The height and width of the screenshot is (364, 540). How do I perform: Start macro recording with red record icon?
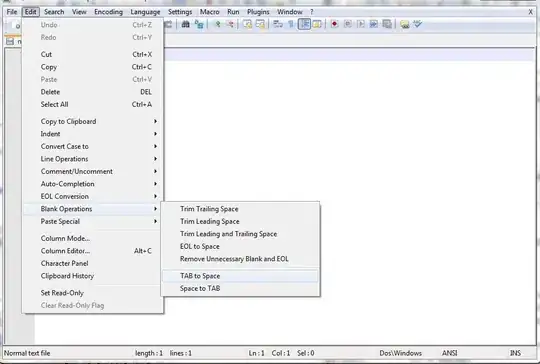(334, 24)
